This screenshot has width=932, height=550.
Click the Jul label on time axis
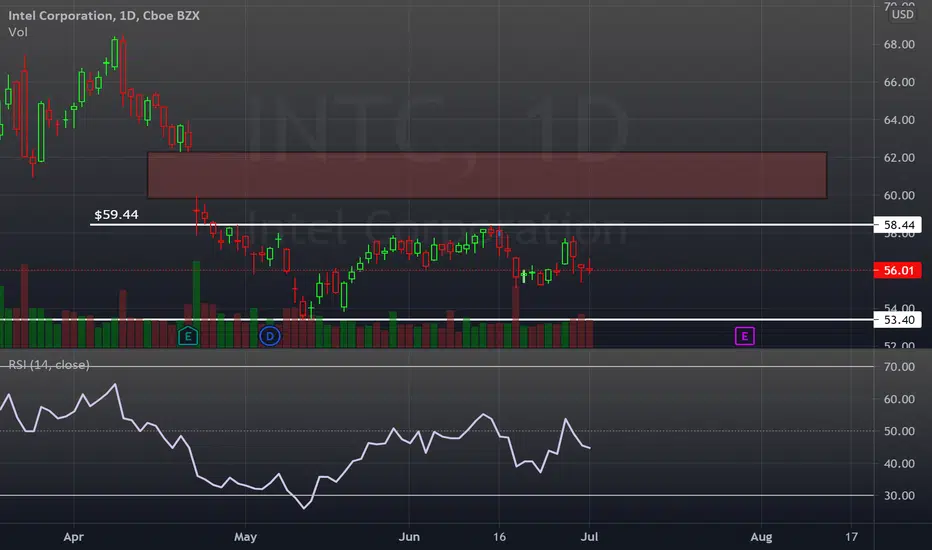click(x=589, y=537)
